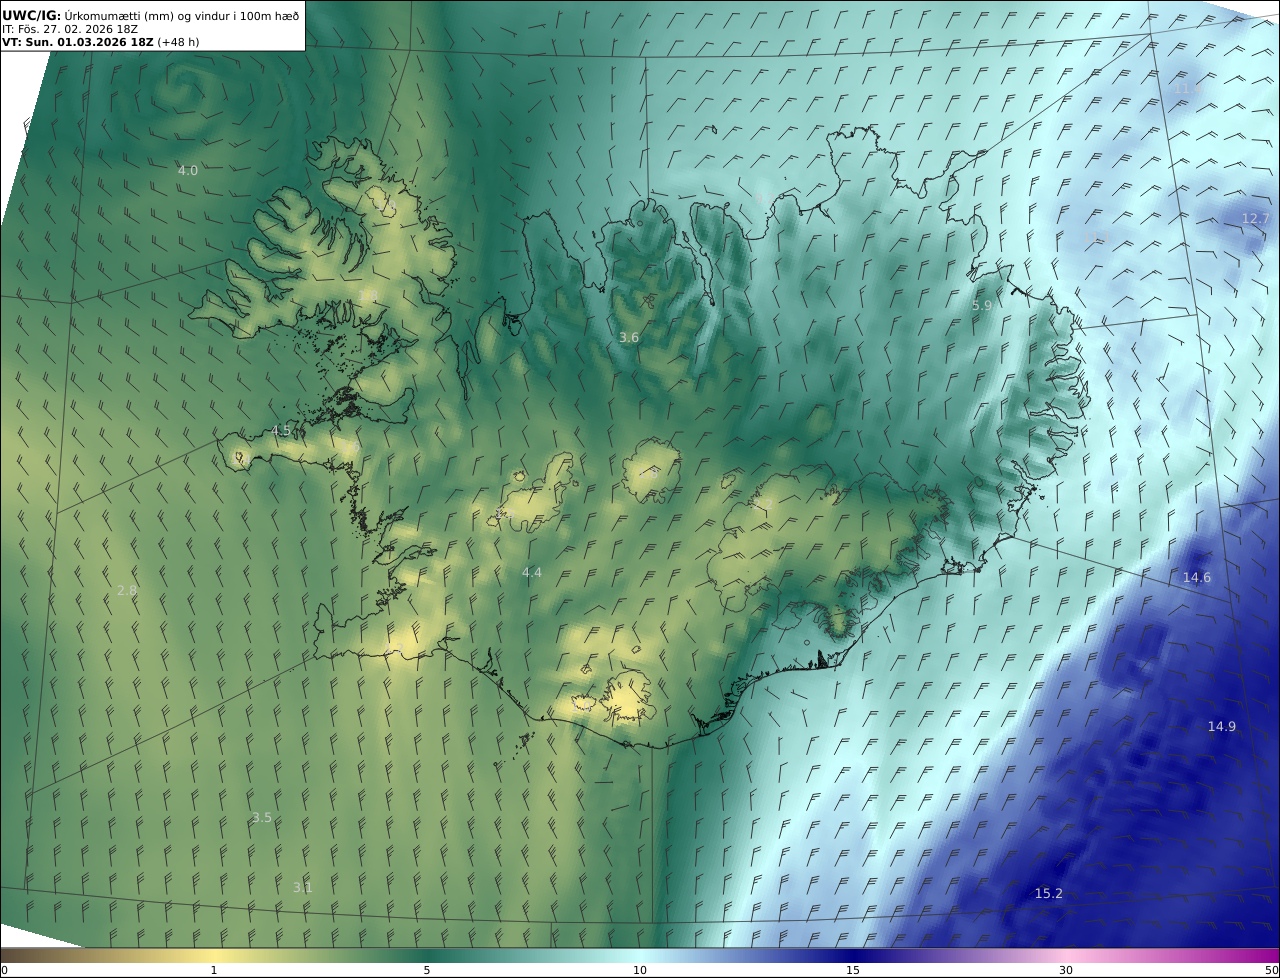Image resolution: width=1280 pixels, height=978 pixels.
Task: Click the map value label '14.6'
Action: point(1196,578)
